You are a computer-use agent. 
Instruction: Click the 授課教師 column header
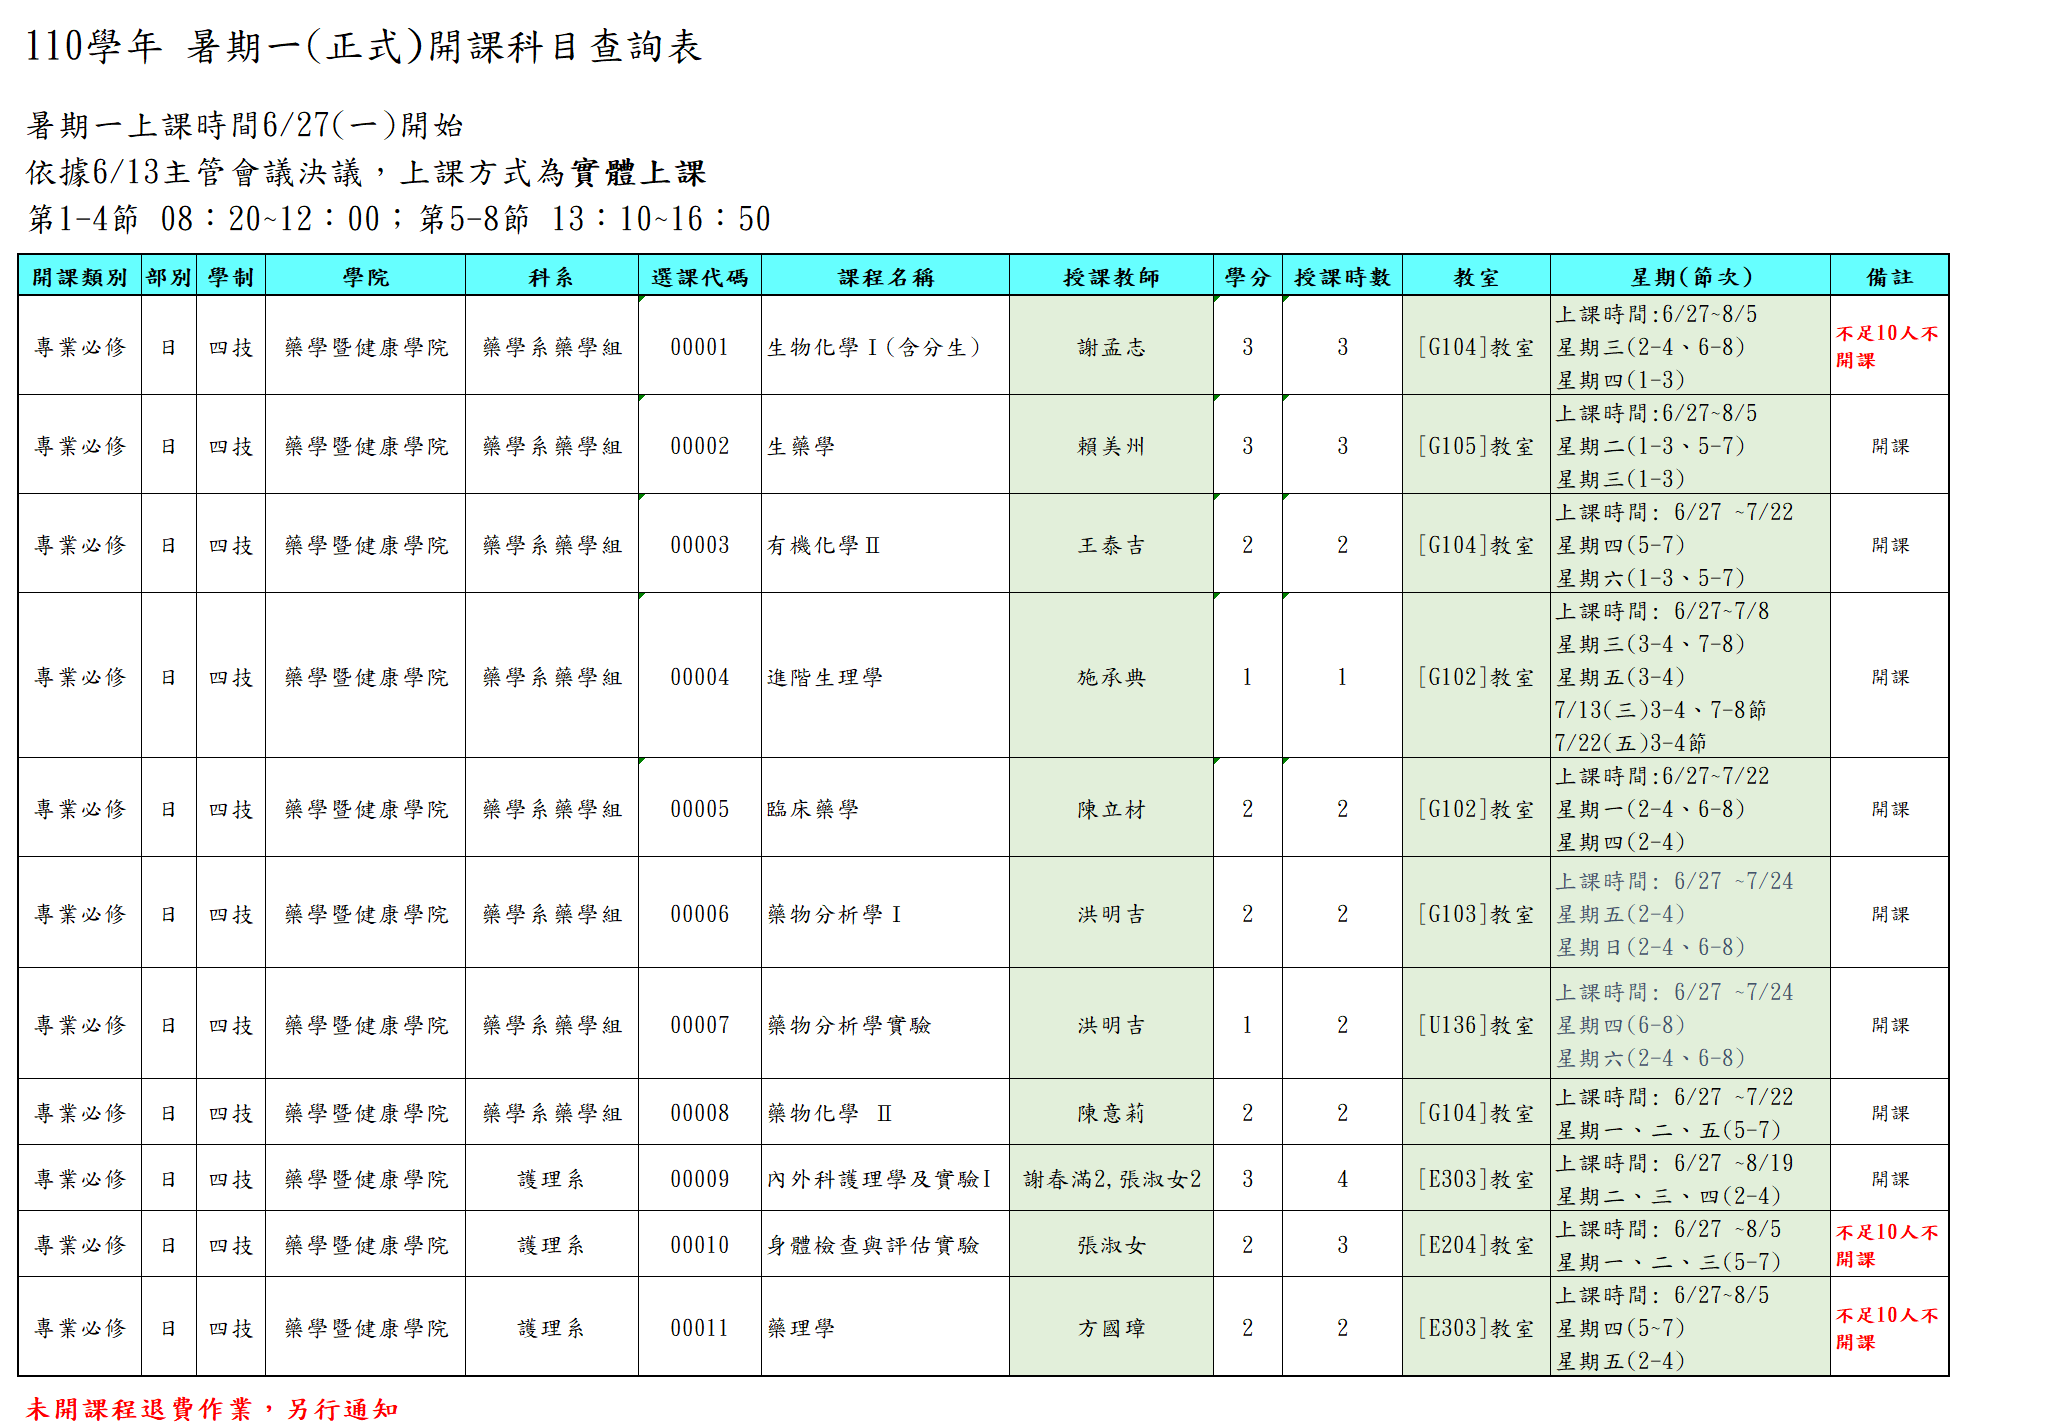[x=1111, y=277]
